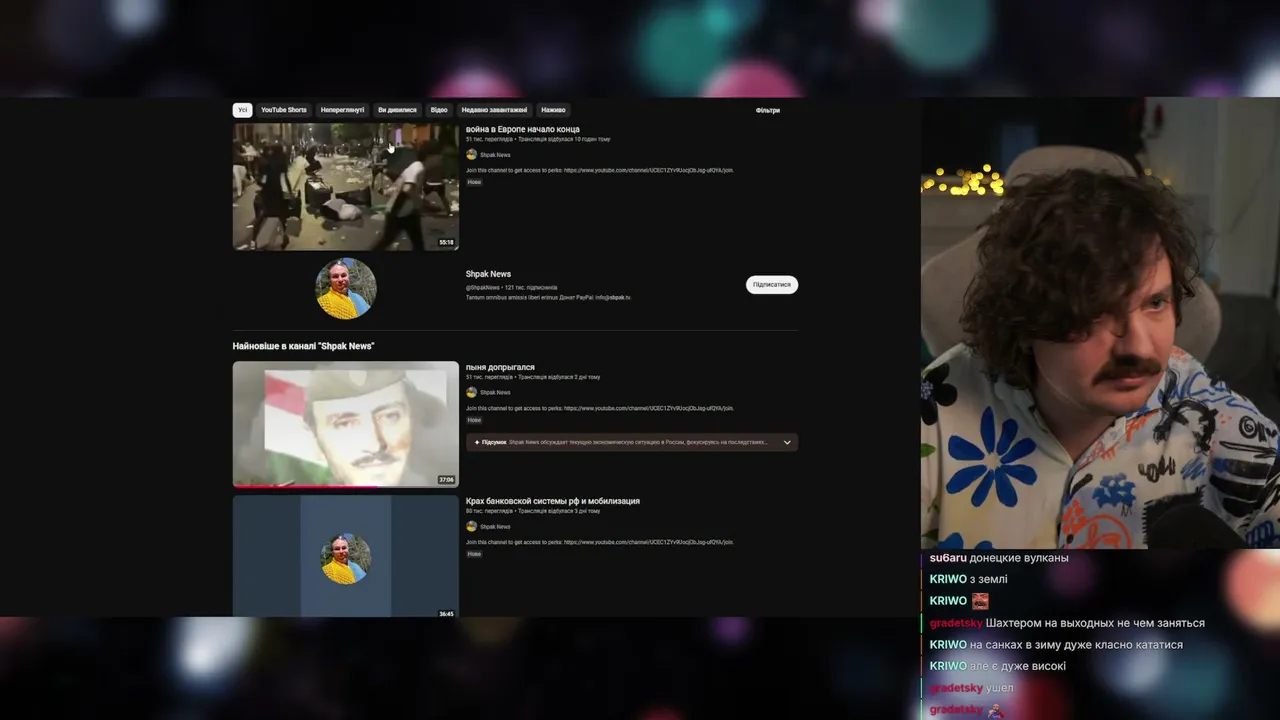Click the 'Tantum omnibus amissis liberi erimus' channel description

click(x=548, y=297)
